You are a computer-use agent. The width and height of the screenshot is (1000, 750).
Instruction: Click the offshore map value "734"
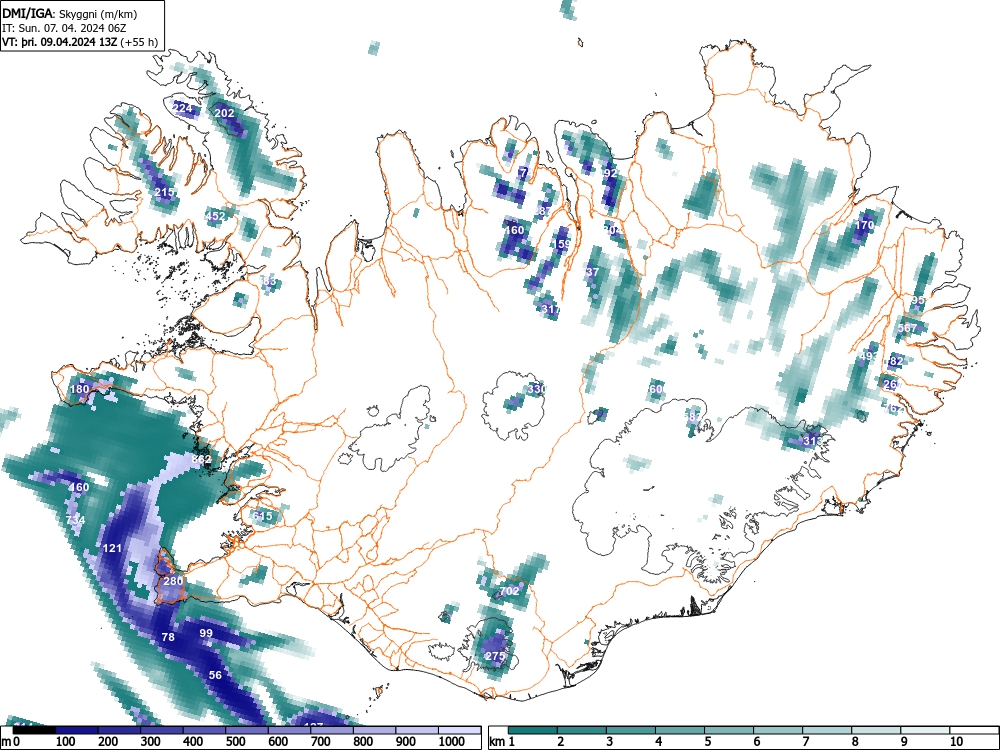(75, 520)
